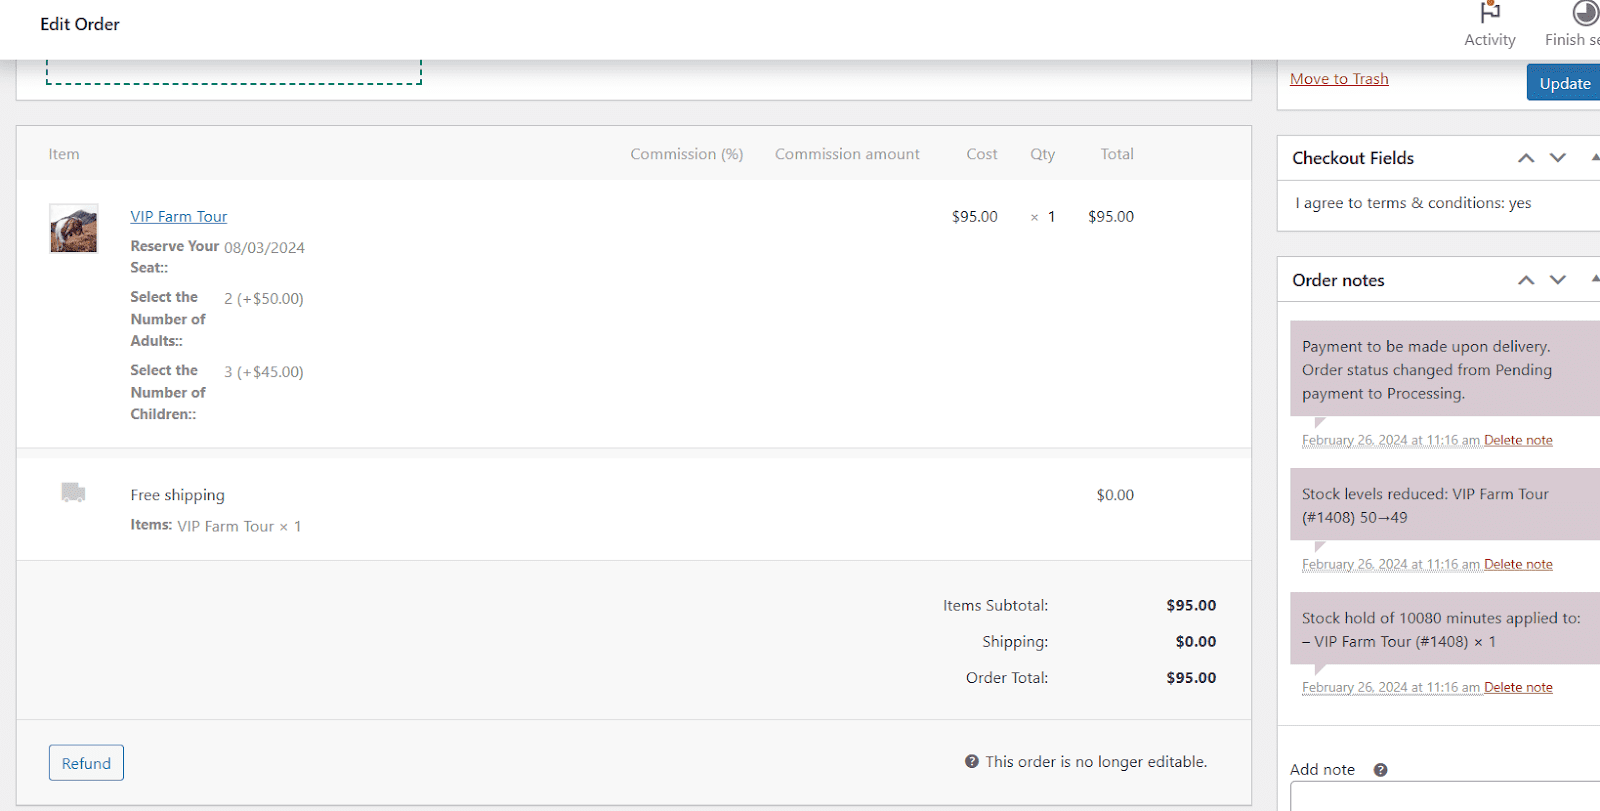The width and height of the screenshot is (1600, 811).
Task: Move Order notes panel down
Action: pyautogui.click(x=1558, y=280)
